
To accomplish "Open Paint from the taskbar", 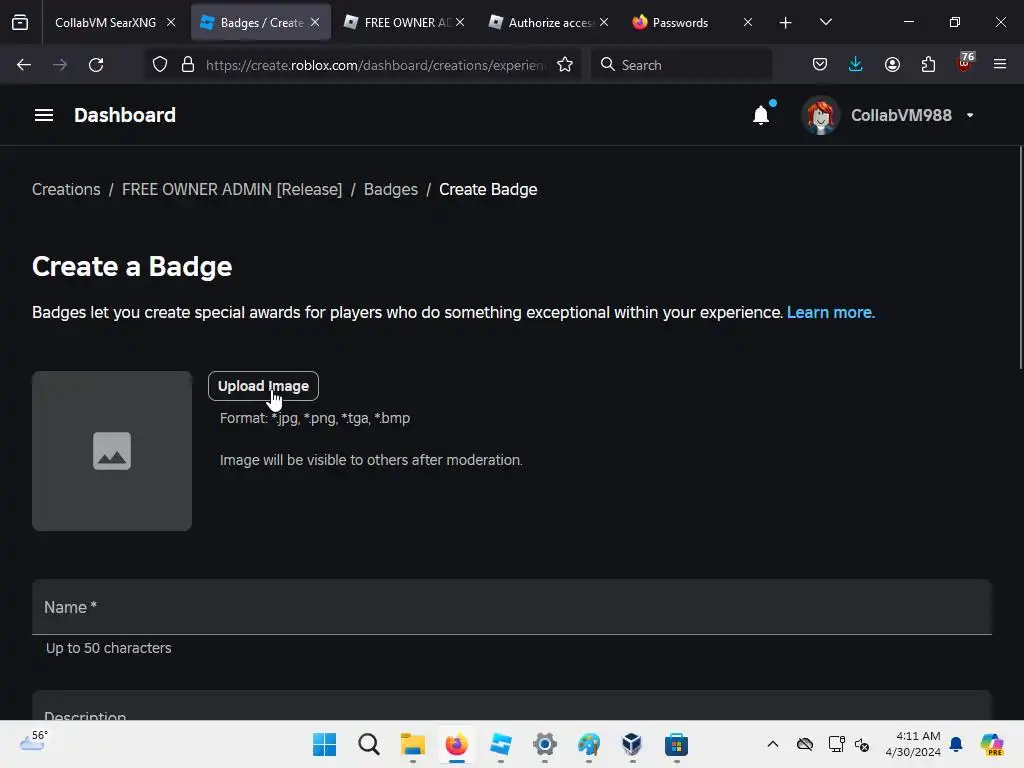I will [x=588, y=744].
